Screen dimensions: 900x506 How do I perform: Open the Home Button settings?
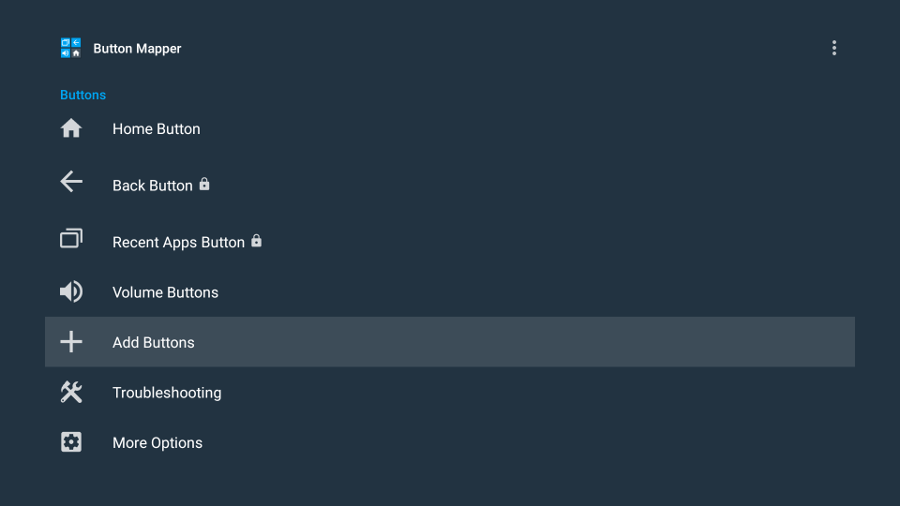pyautogui.click(x=450, y=129)
